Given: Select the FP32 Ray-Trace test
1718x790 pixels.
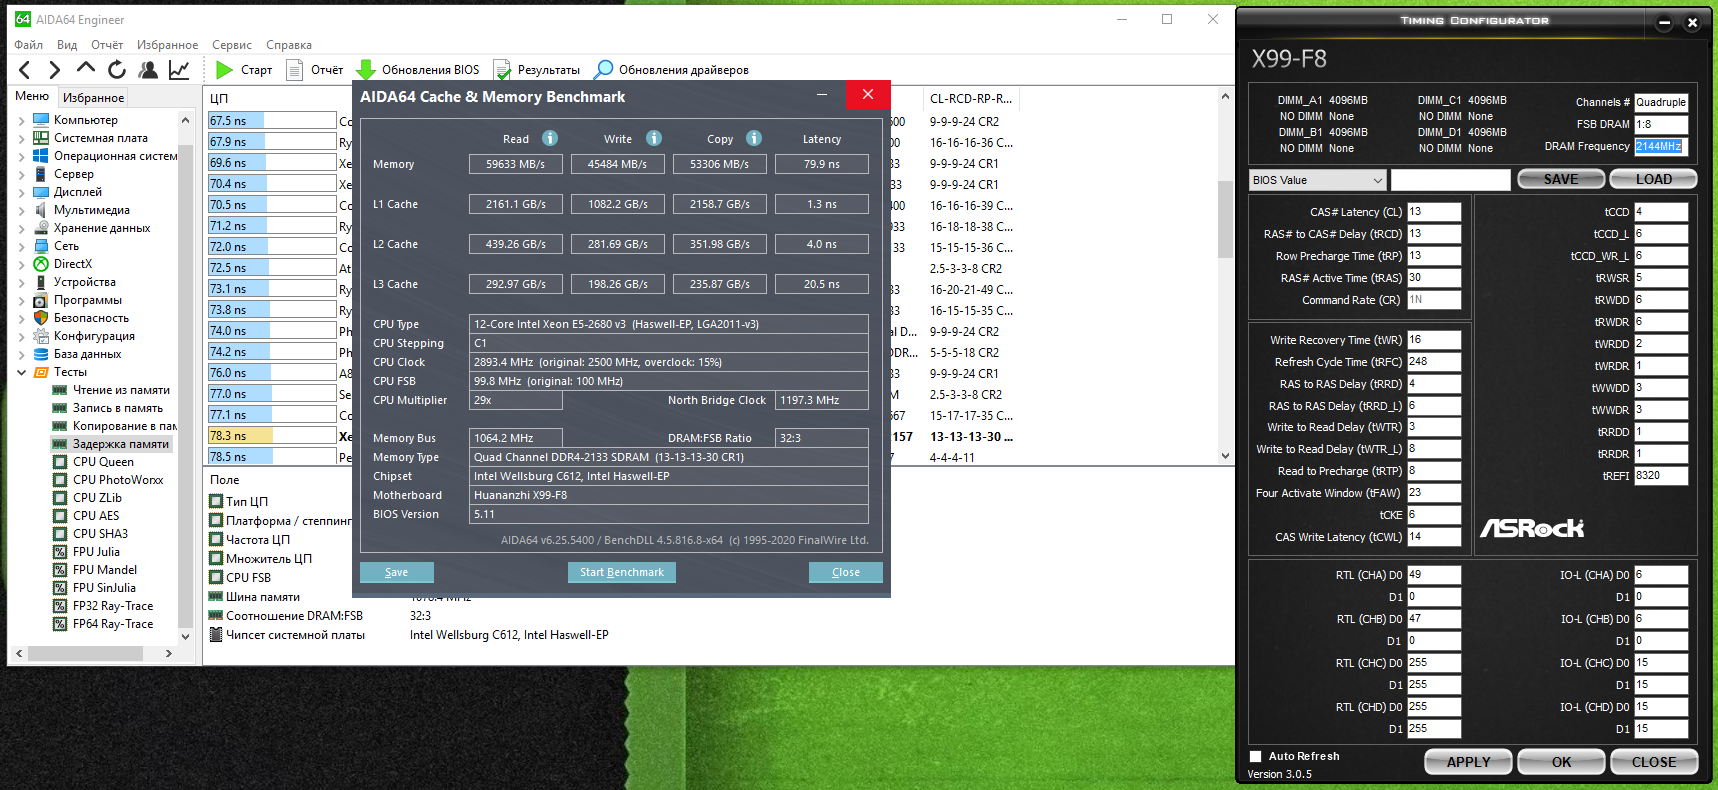Looking at the screenshot, I should point(113,606).
